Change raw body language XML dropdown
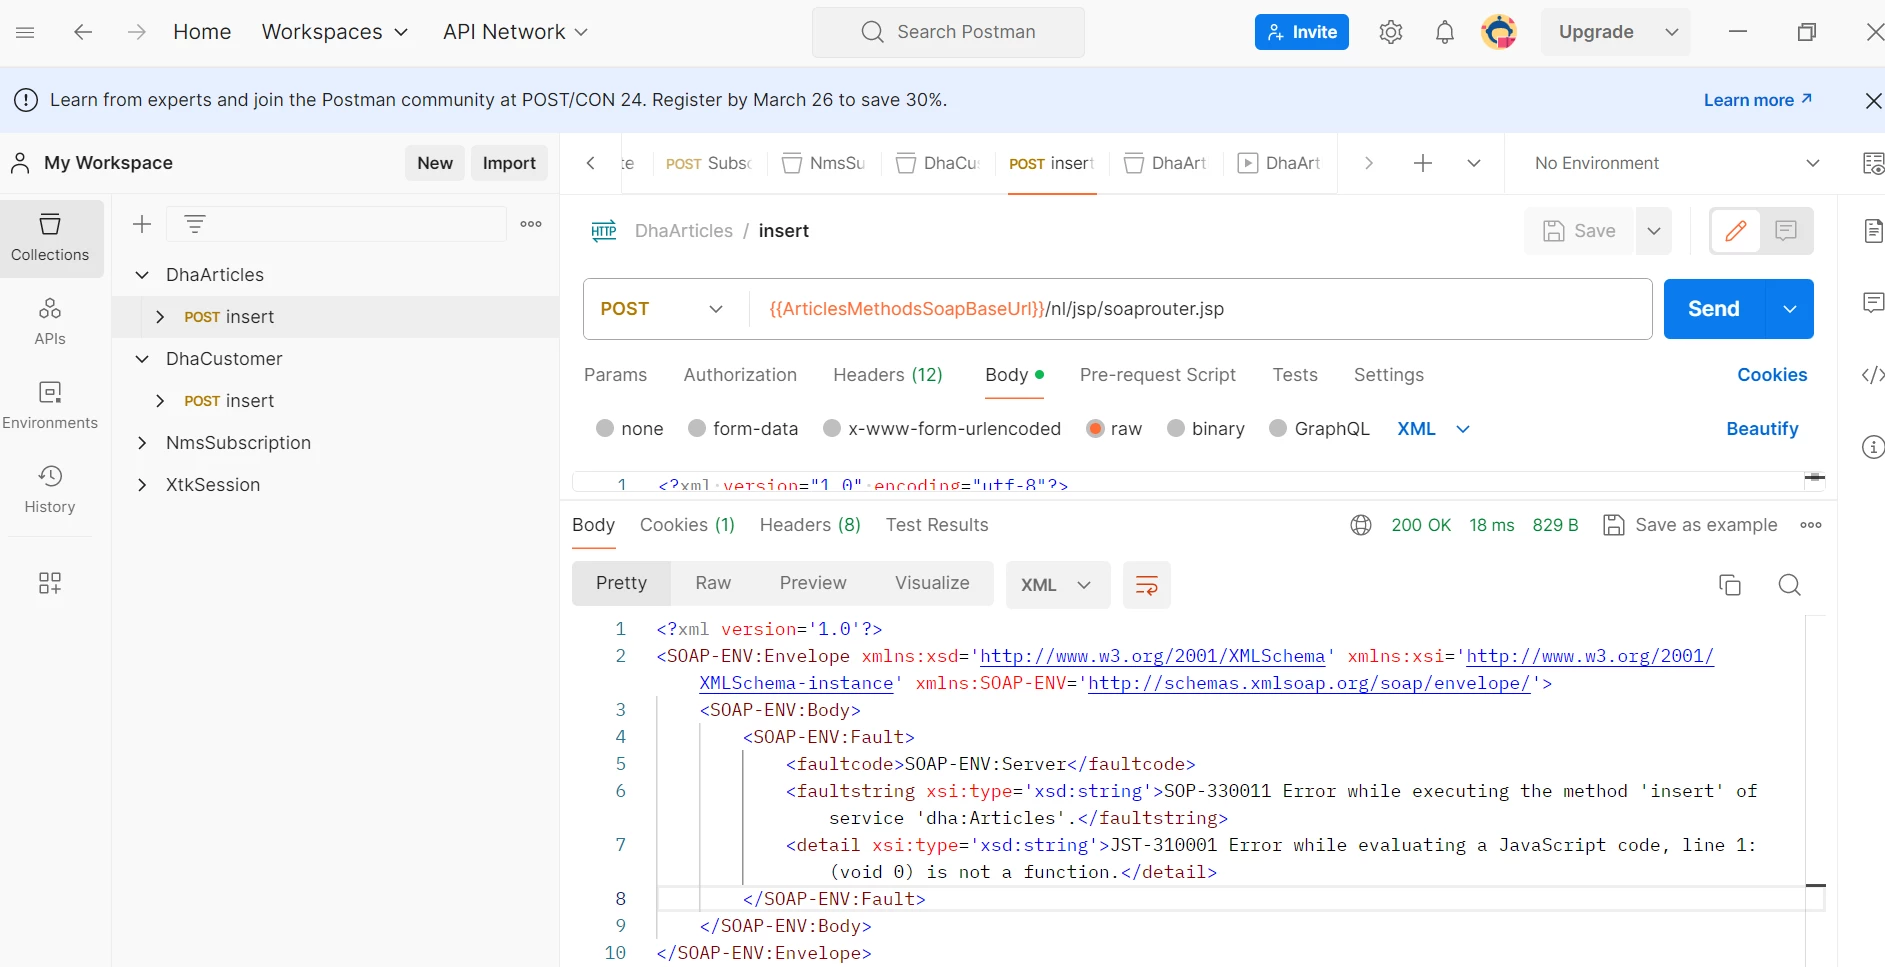The width and height of the screenshot is (1885, 967). pyautogui.click(x=1434, y=428)
